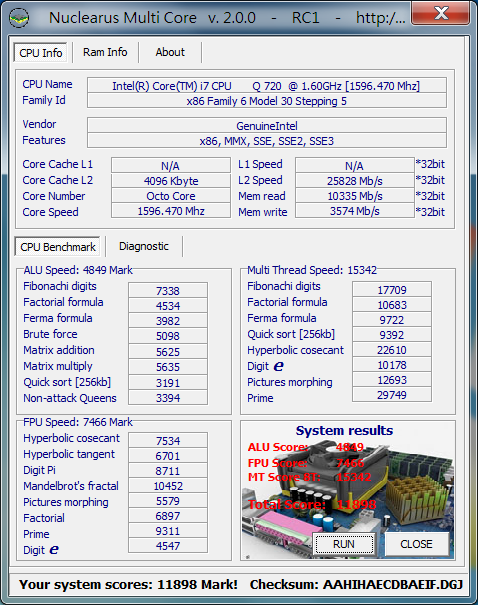This screenshot has height=605, width=478.
Task: Click the Mem write 3574 Mb/s field
Action: (x=355, y=211)
